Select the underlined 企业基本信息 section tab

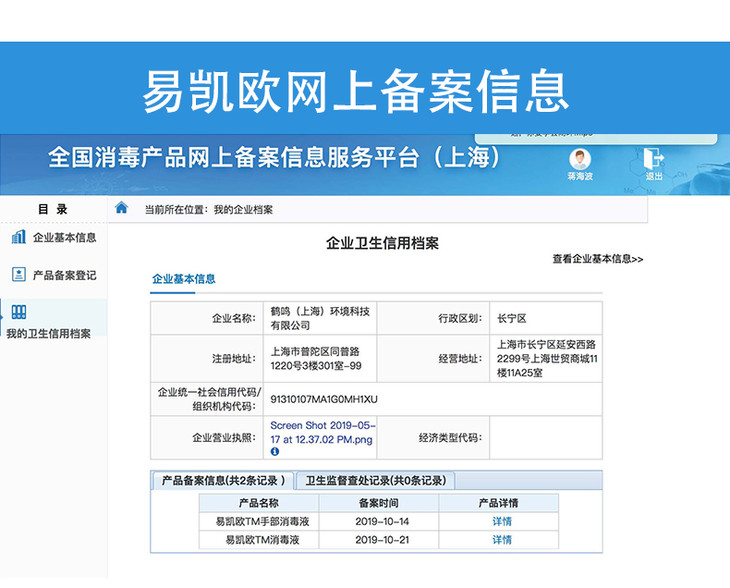coord(183,279)
